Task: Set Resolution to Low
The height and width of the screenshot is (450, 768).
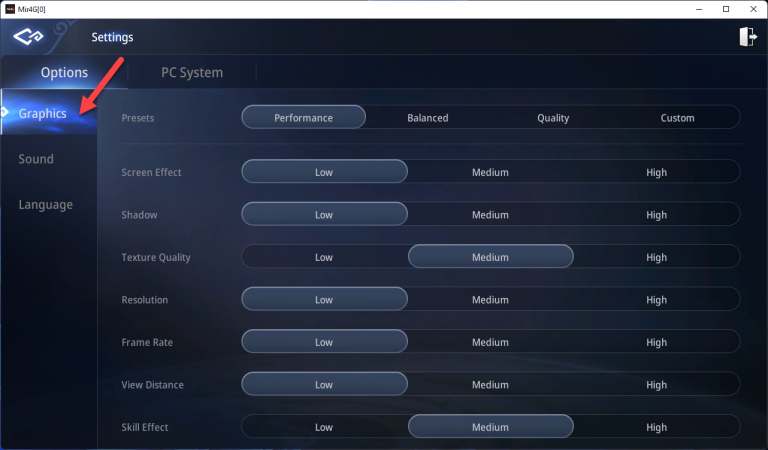Action: tap(324, 300)
